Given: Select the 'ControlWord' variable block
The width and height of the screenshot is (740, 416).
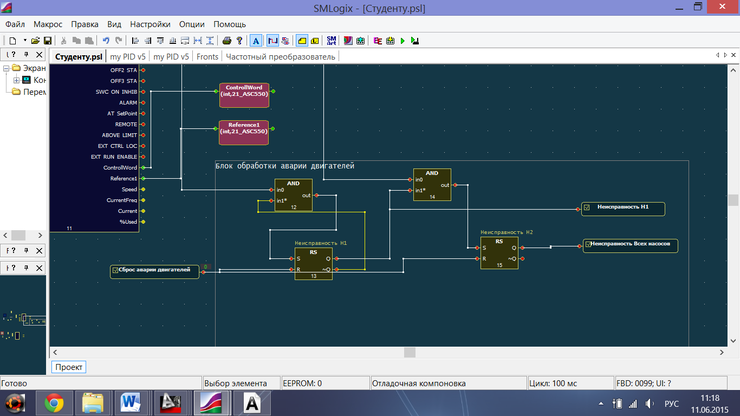Looking at the screenshot, I should [x=245, y=95].
